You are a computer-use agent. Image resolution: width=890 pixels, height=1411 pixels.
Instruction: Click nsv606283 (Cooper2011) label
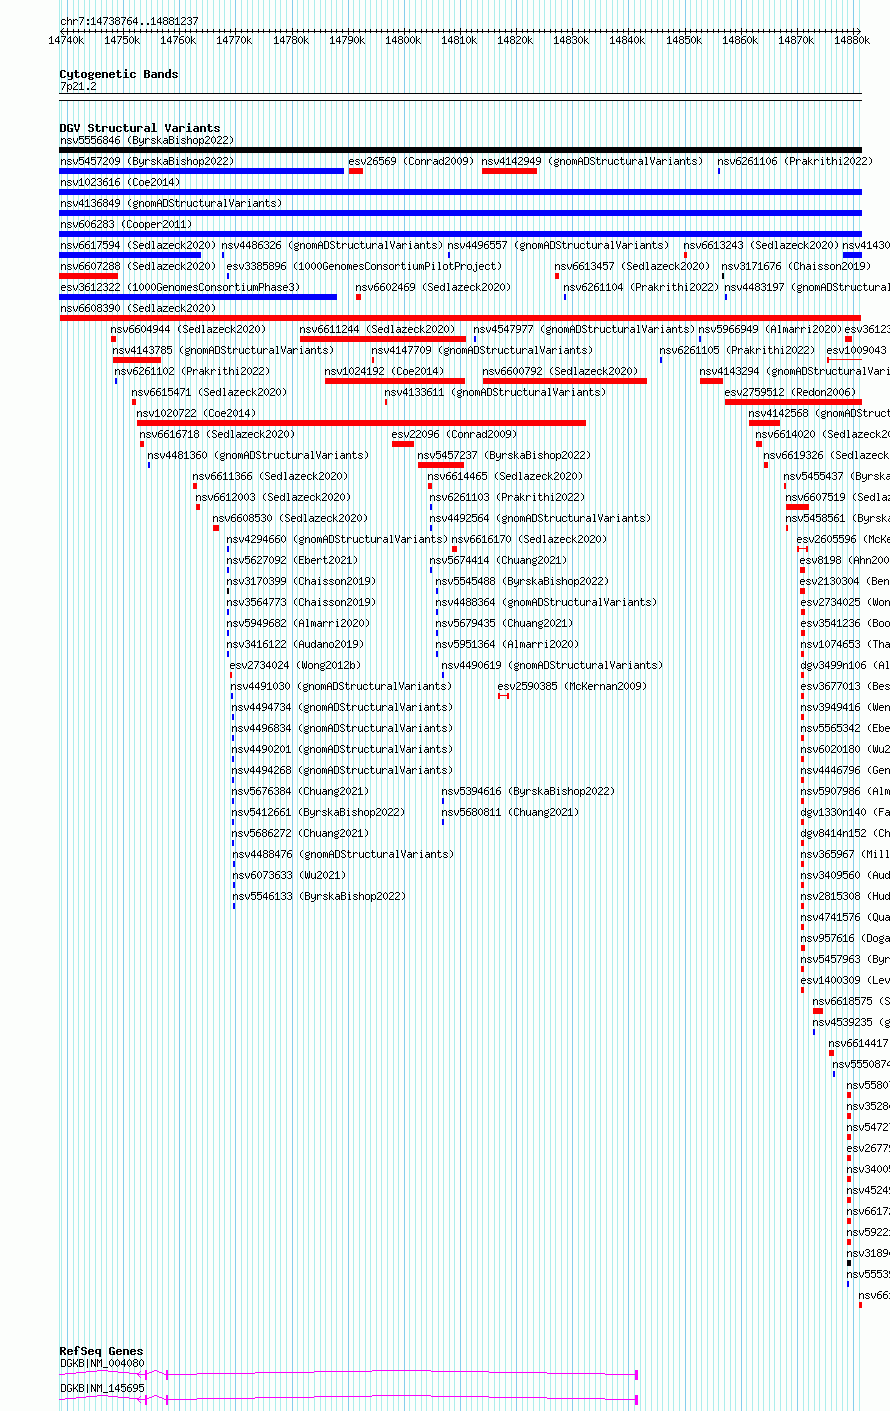coord(126,224)
